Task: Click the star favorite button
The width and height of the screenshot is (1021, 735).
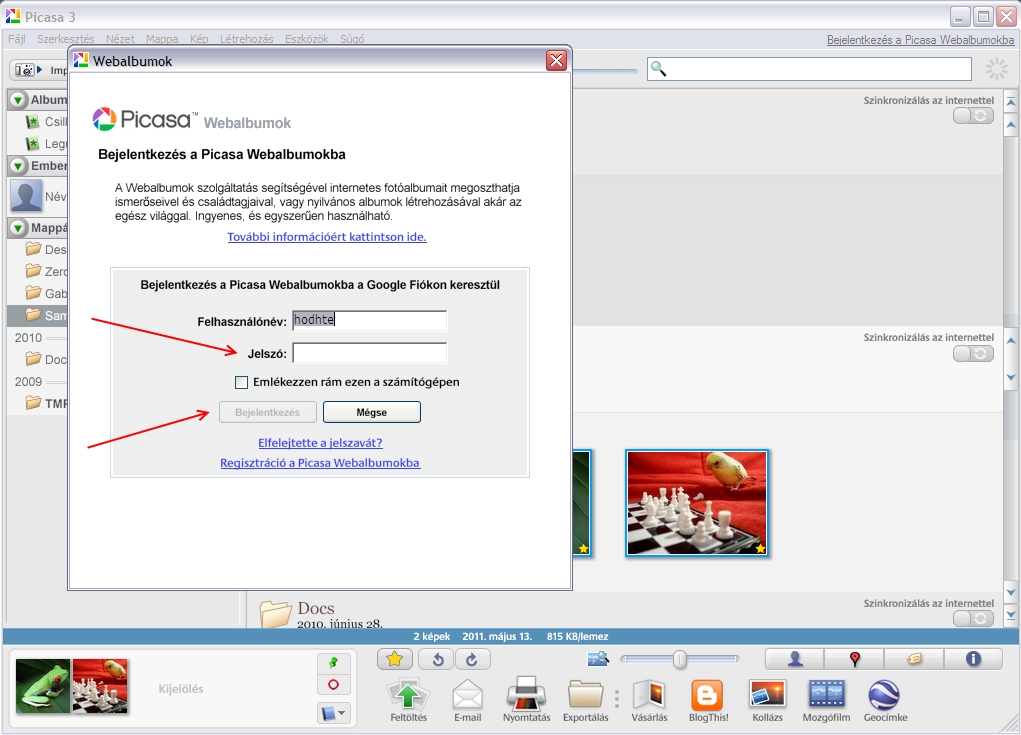Action: 395,659
